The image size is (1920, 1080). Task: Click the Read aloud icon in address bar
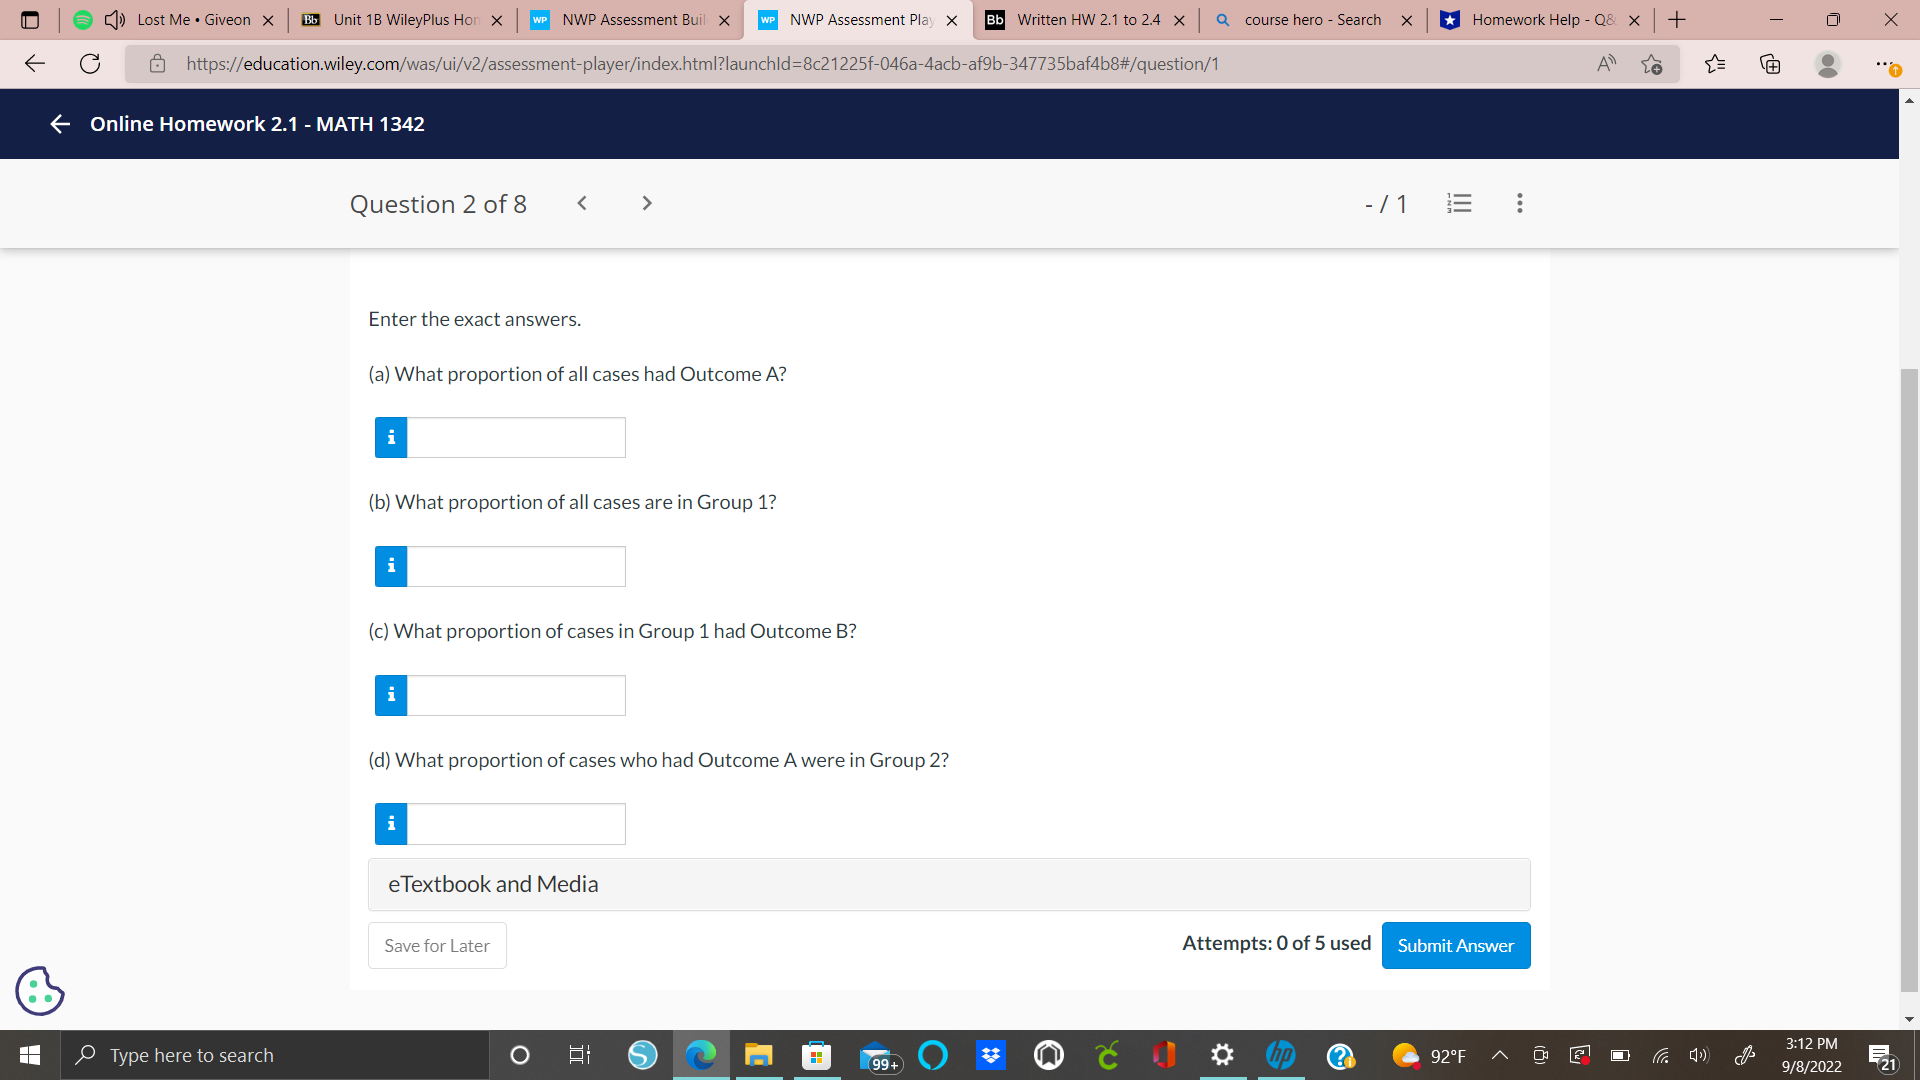(x=1606, y=64)
